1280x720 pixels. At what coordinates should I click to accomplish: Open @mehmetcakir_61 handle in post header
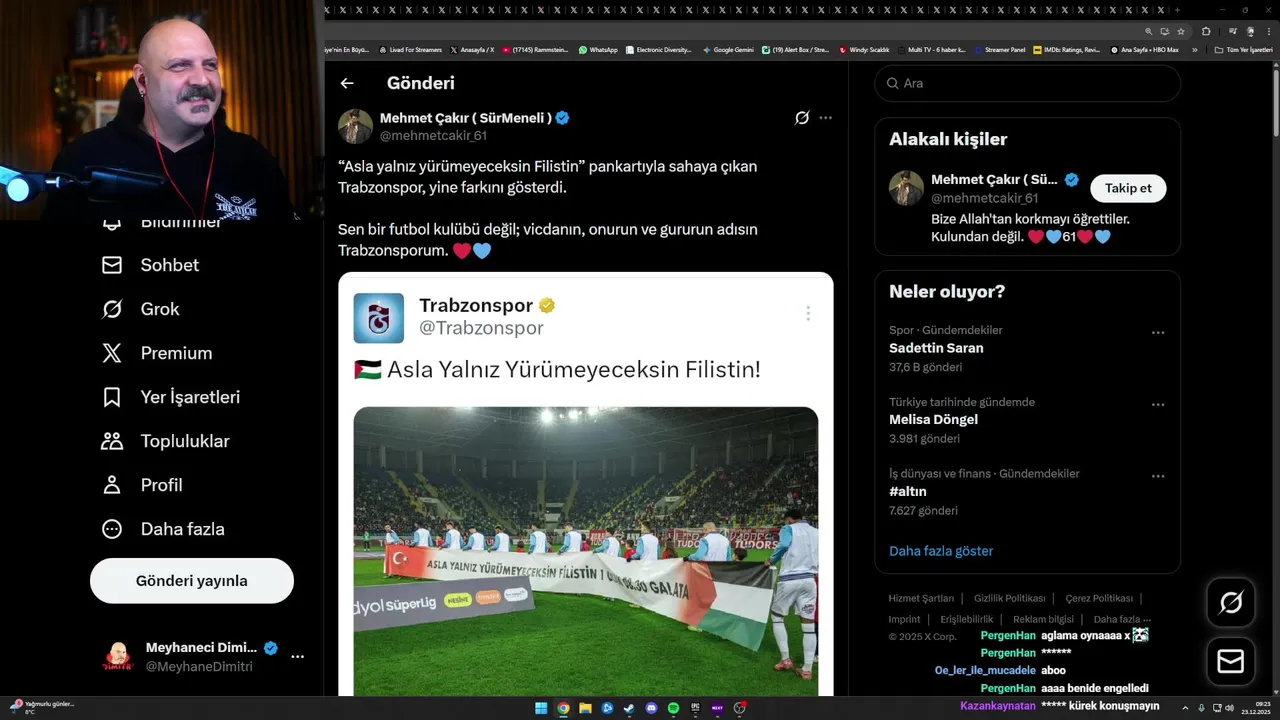433,136
